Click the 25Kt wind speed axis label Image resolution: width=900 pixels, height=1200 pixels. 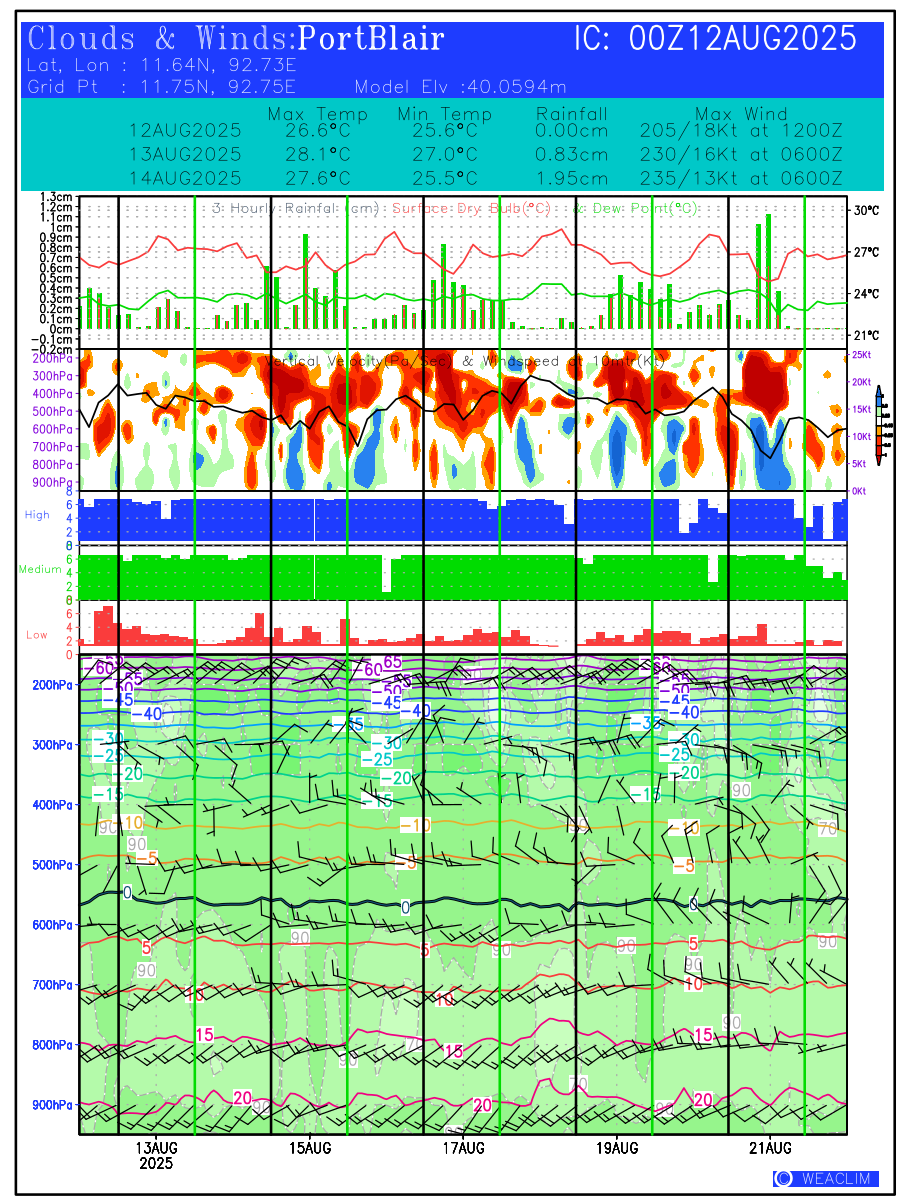[860, 355]
